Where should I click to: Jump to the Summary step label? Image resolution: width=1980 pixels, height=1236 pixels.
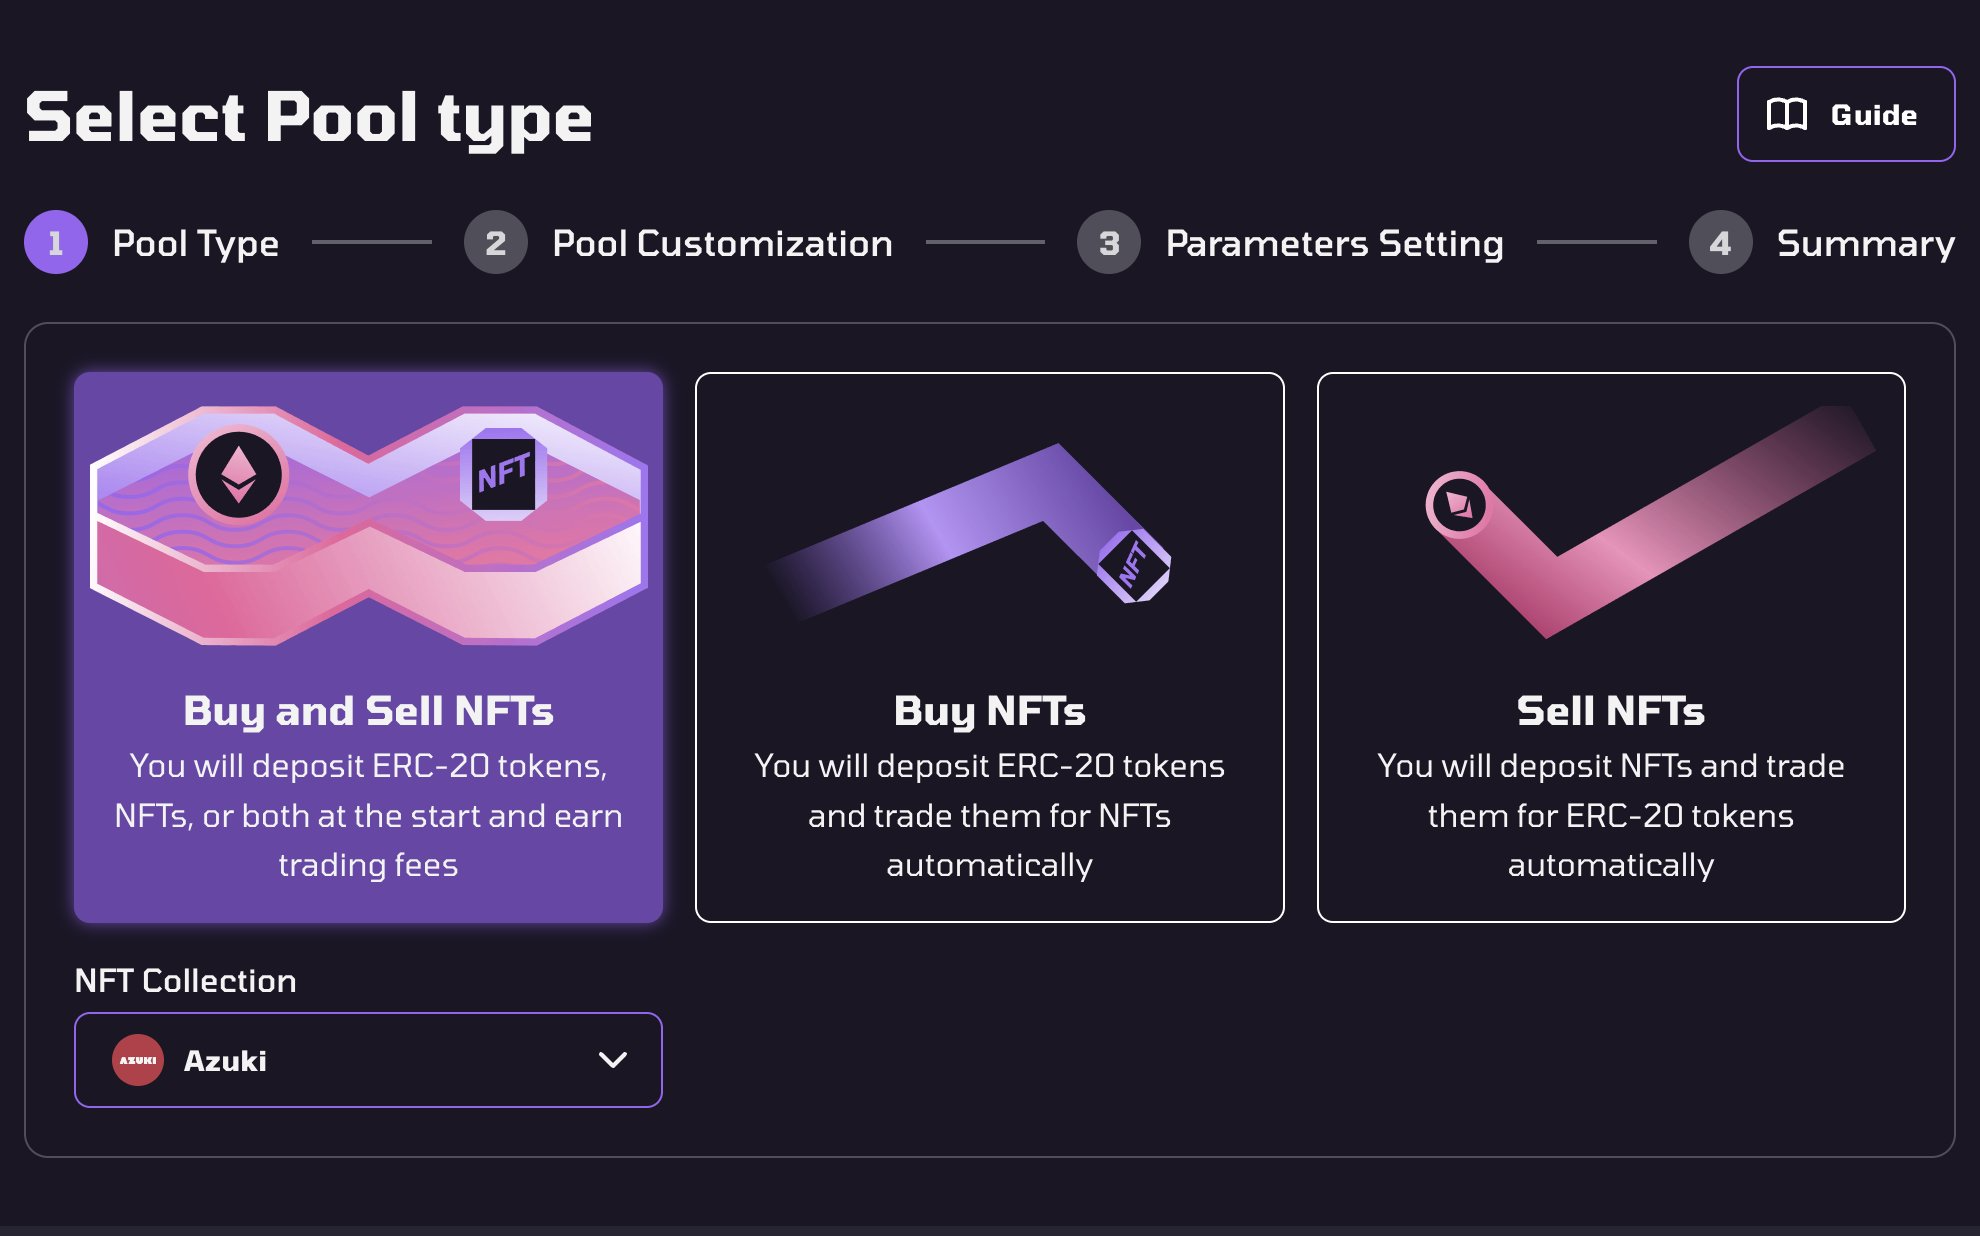tap(1865, 243)
